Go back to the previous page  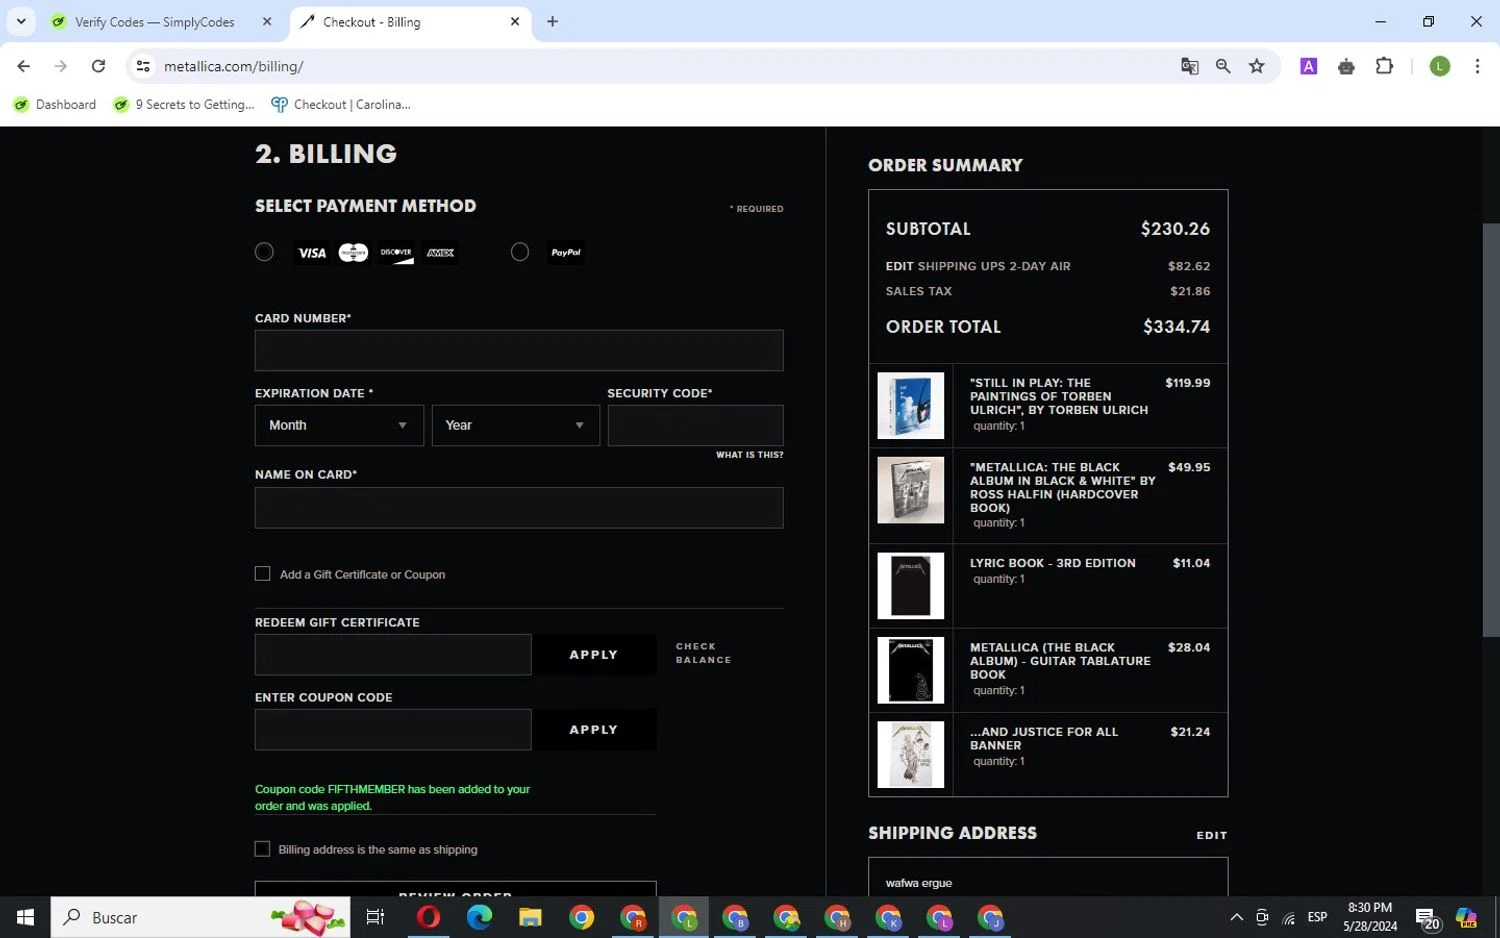click(24, 66)
